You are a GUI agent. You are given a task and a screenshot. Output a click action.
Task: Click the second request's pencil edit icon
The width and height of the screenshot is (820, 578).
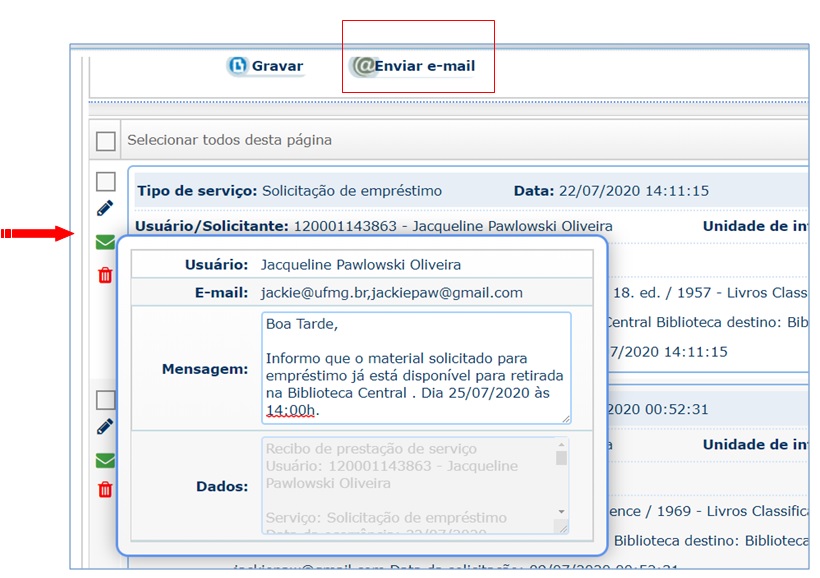coord(105,427)
